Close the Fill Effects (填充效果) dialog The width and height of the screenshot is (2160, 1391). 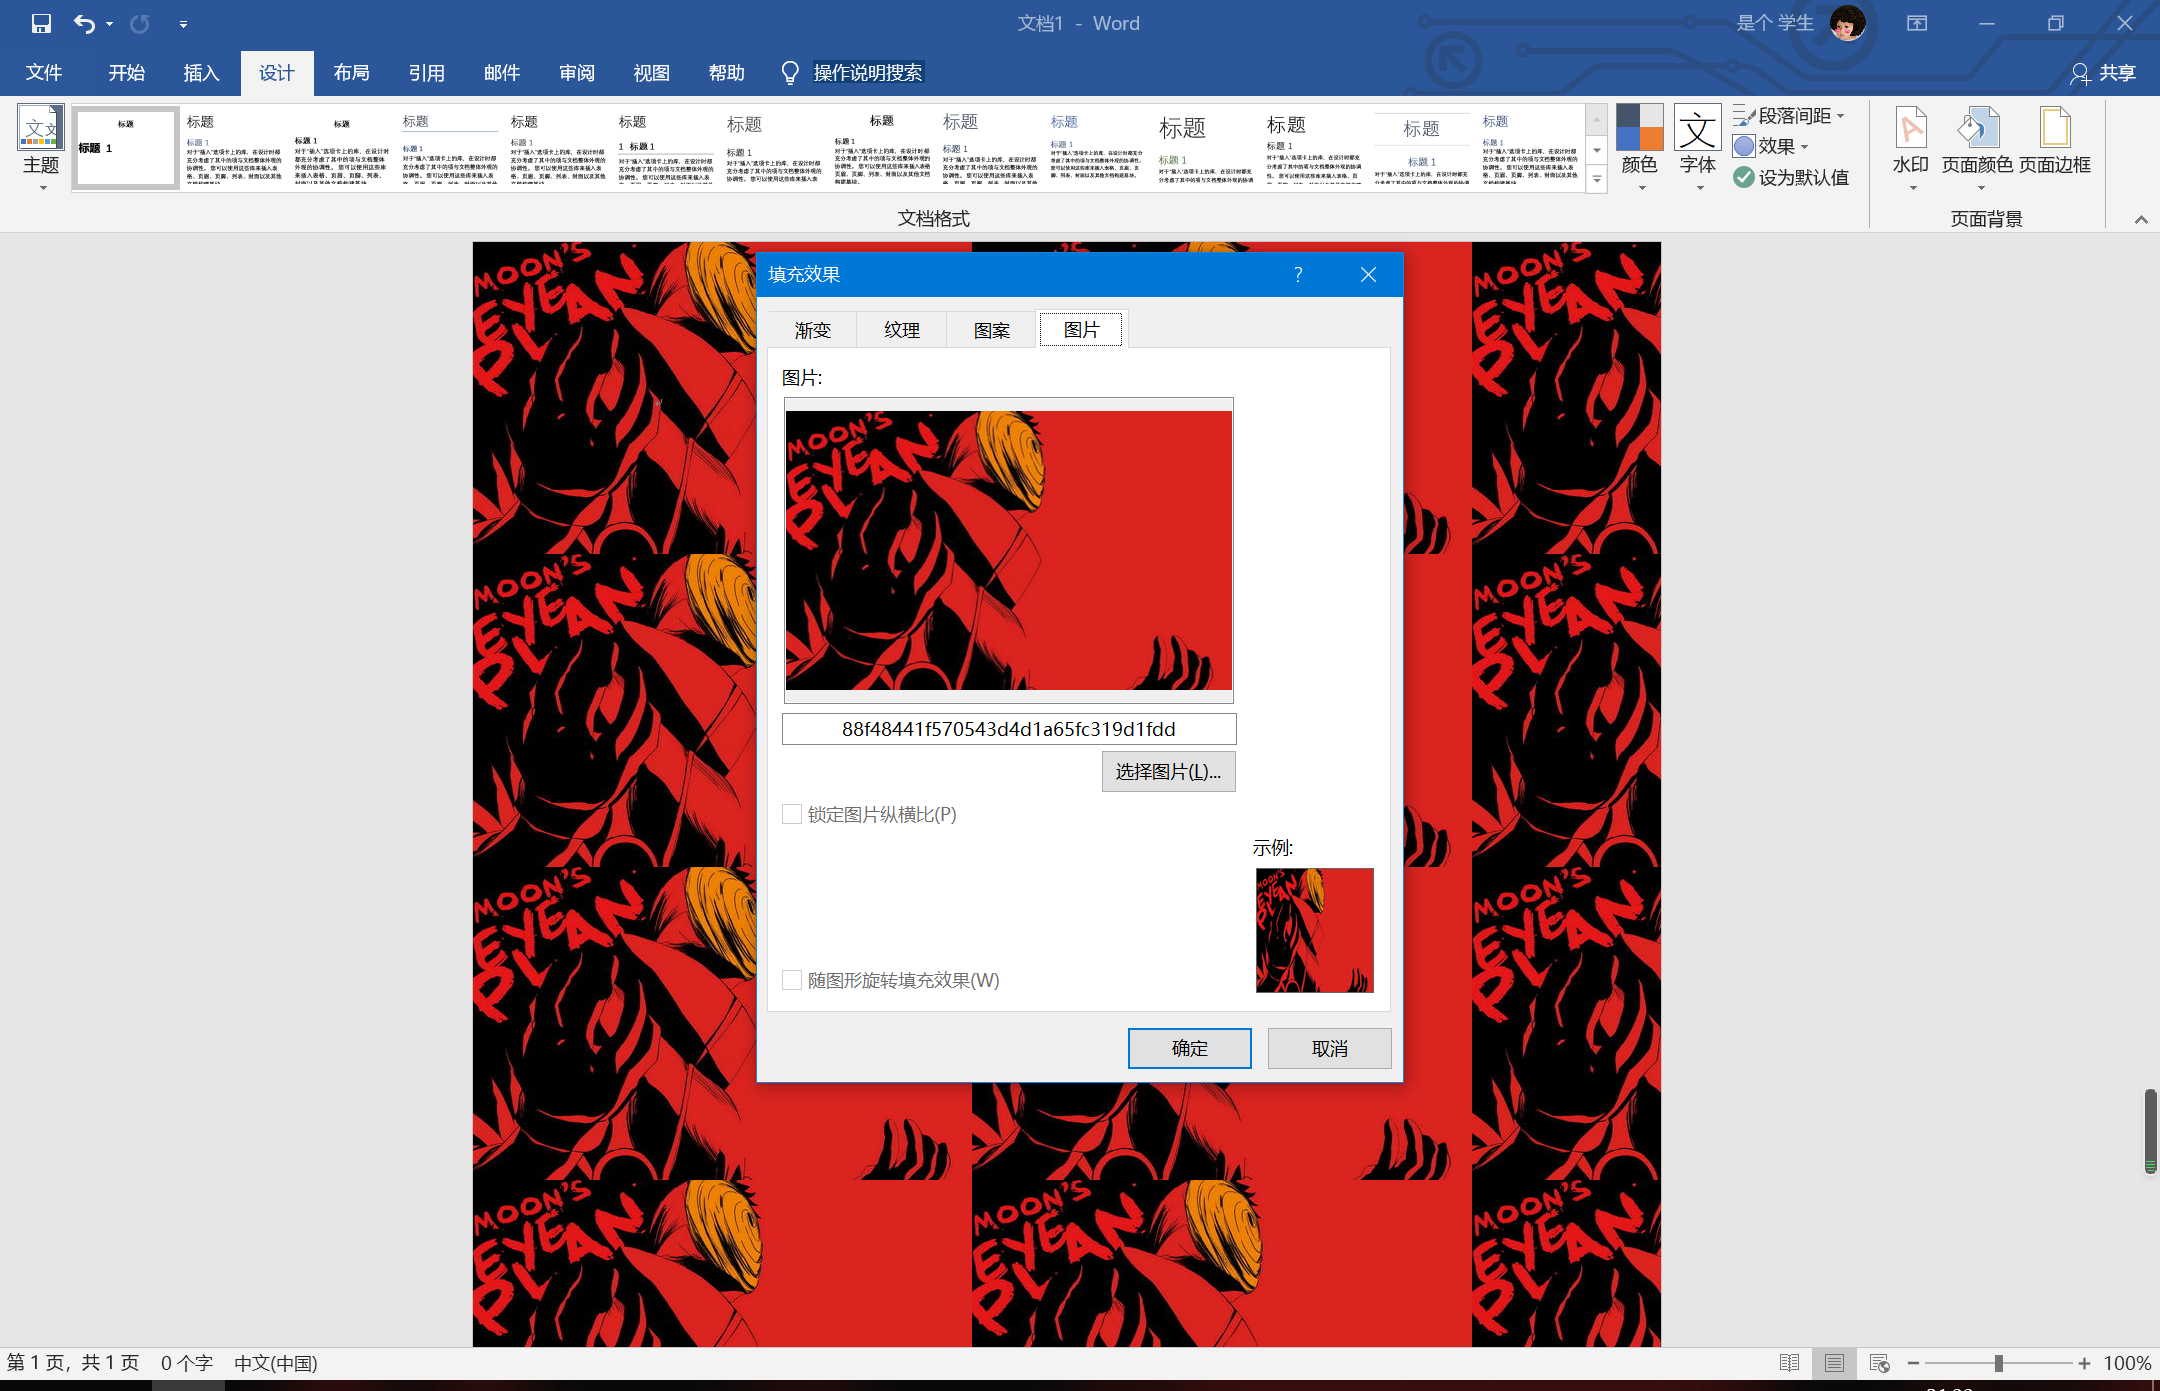click(1368, 274)
